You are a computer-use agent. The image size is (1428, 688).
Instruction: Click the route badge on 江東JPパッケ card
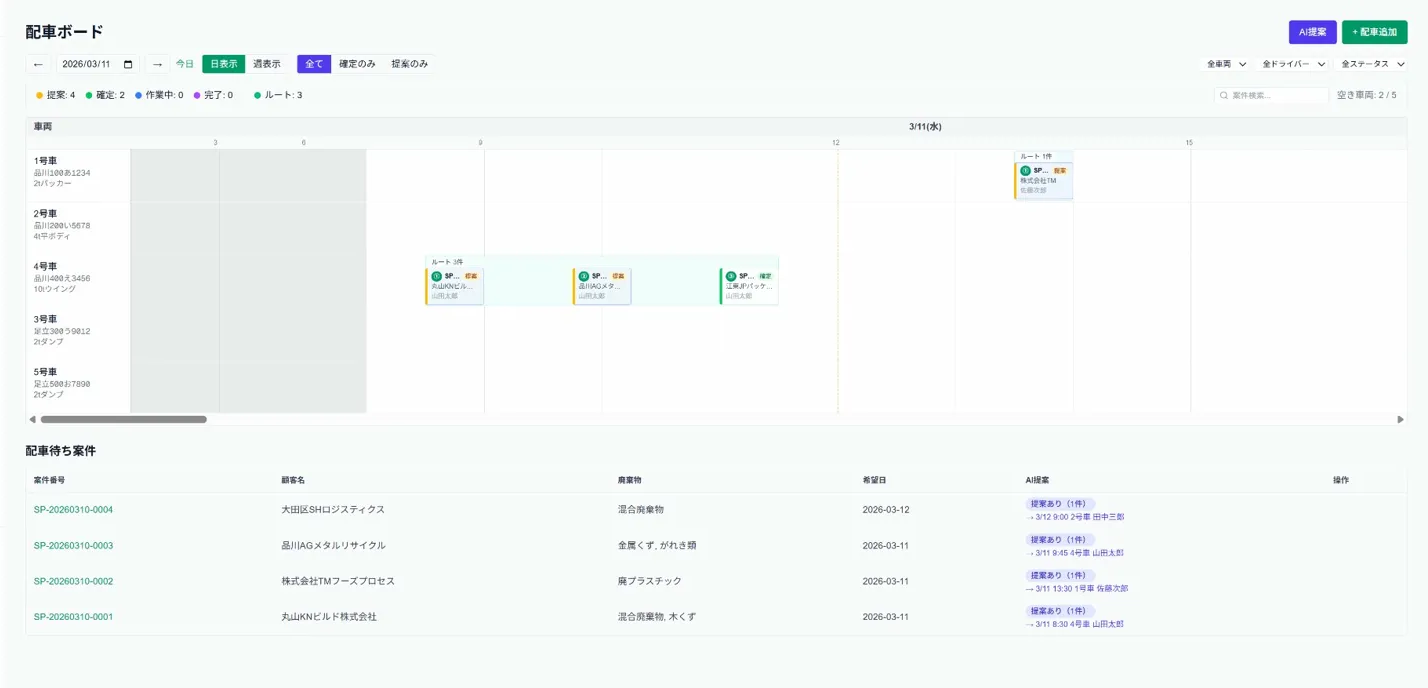pyautogui.click(x=731, y=276)
